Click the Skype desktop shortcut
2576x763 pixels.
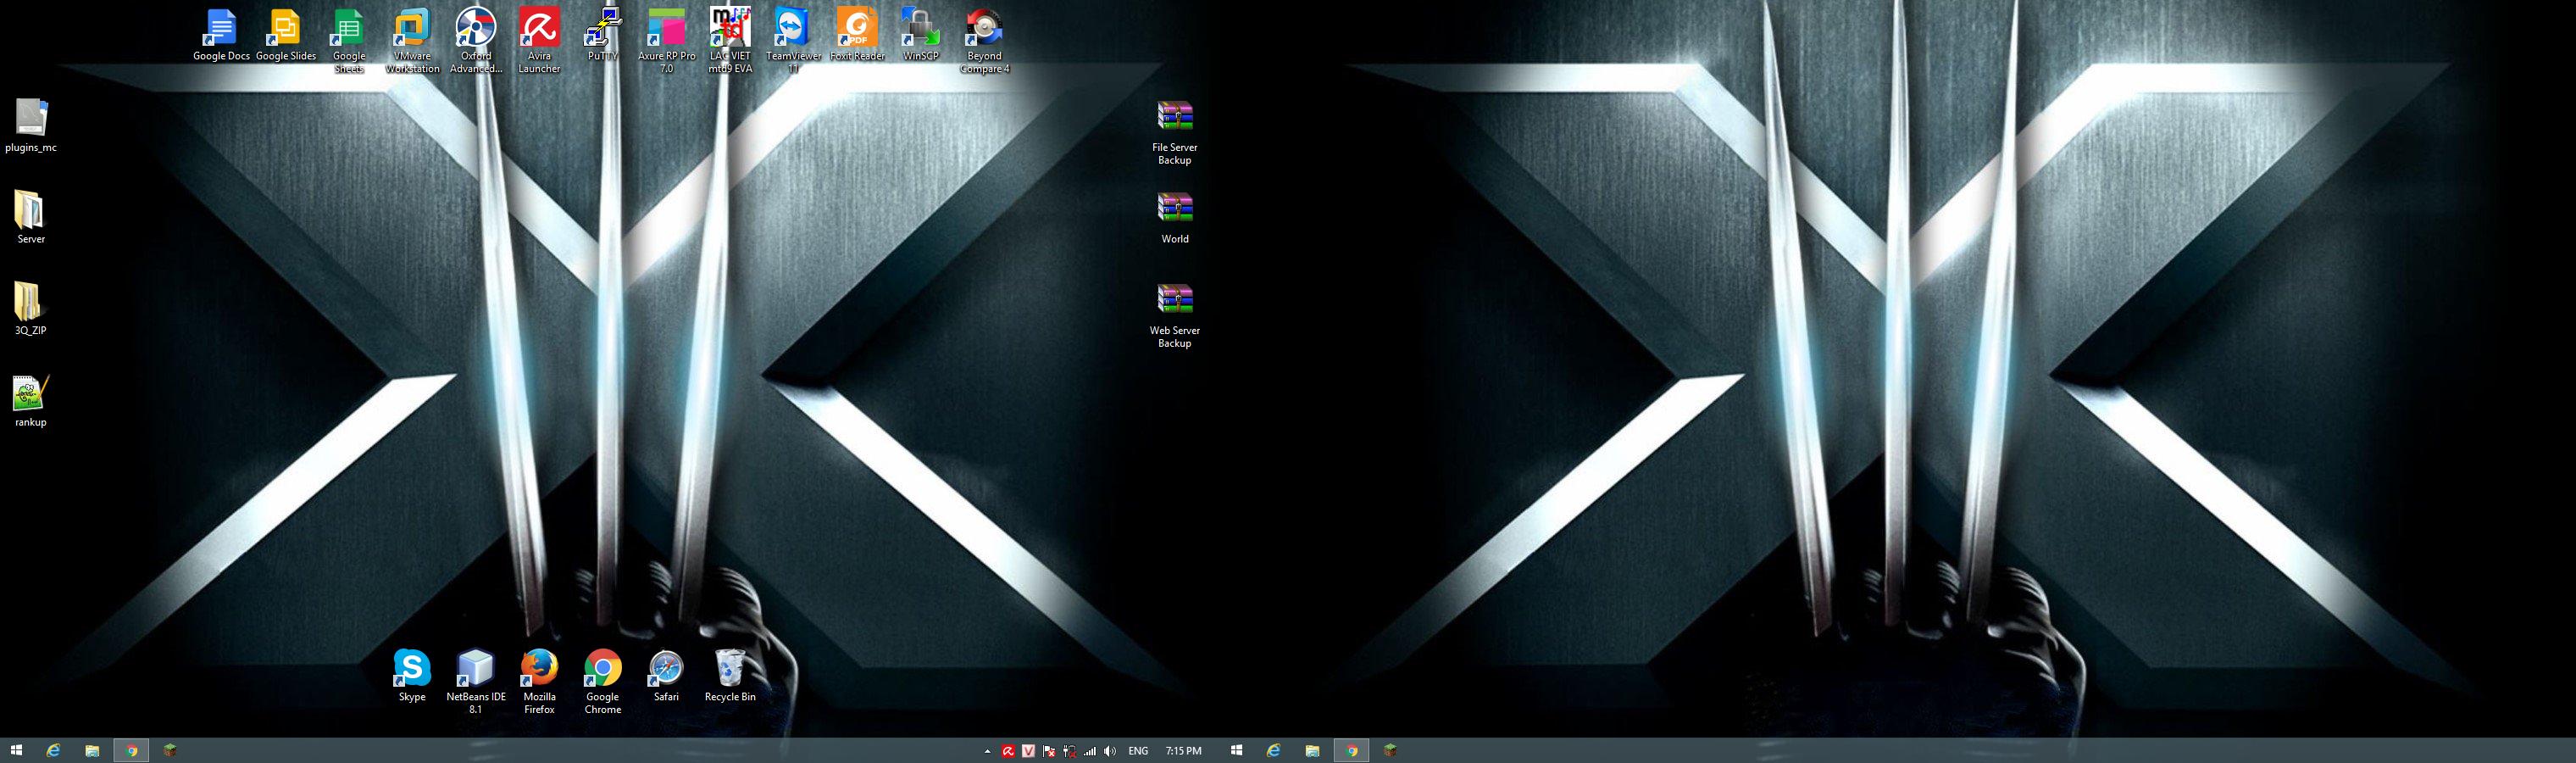pos(412,669)
